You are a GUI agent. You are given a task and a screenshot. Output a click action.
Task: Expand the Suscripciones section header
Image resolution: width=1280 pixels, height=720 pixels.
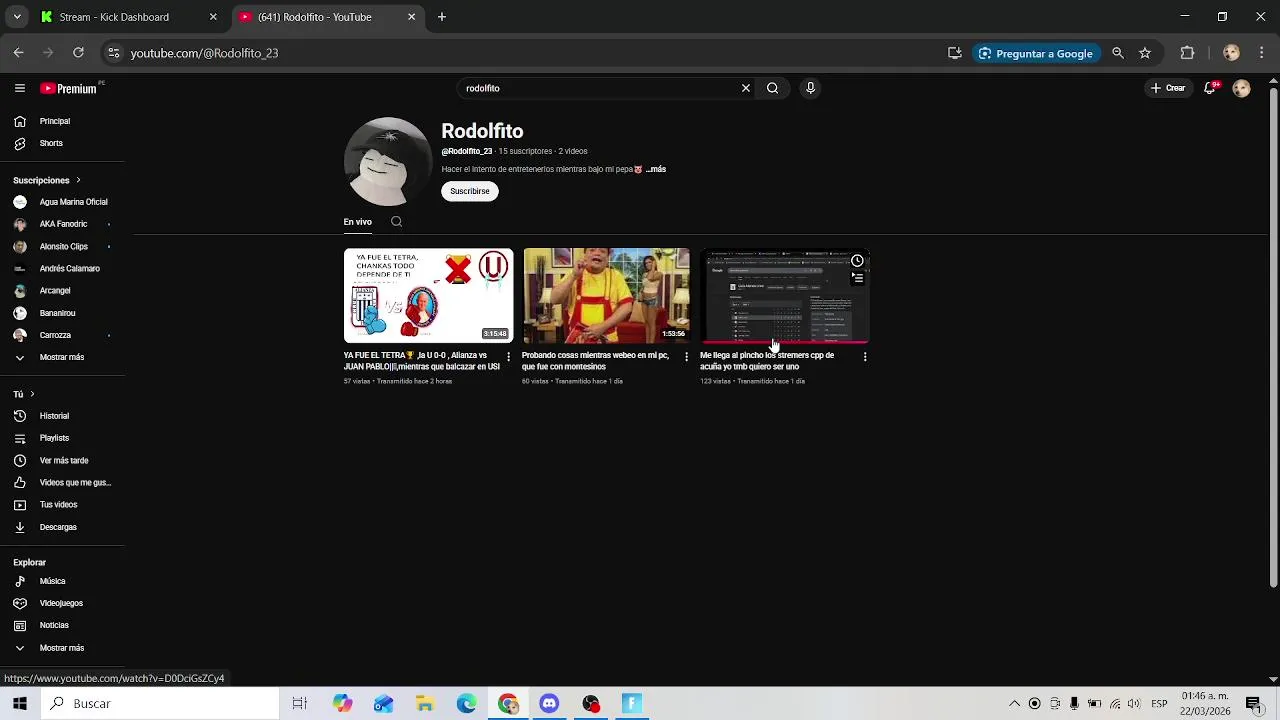pos(47,180)
